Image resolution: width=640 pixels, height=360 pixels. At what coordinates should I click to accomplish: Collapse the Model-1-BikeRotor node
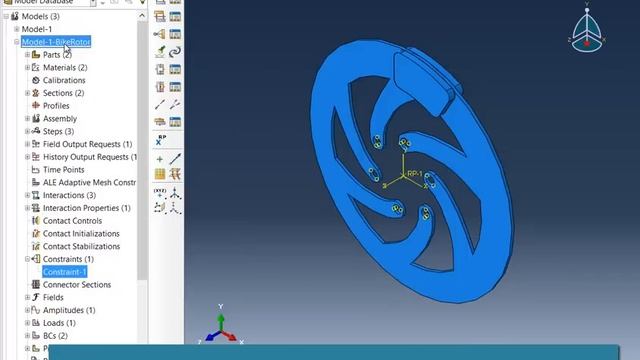pyautogui.click(x=17, y=42)
